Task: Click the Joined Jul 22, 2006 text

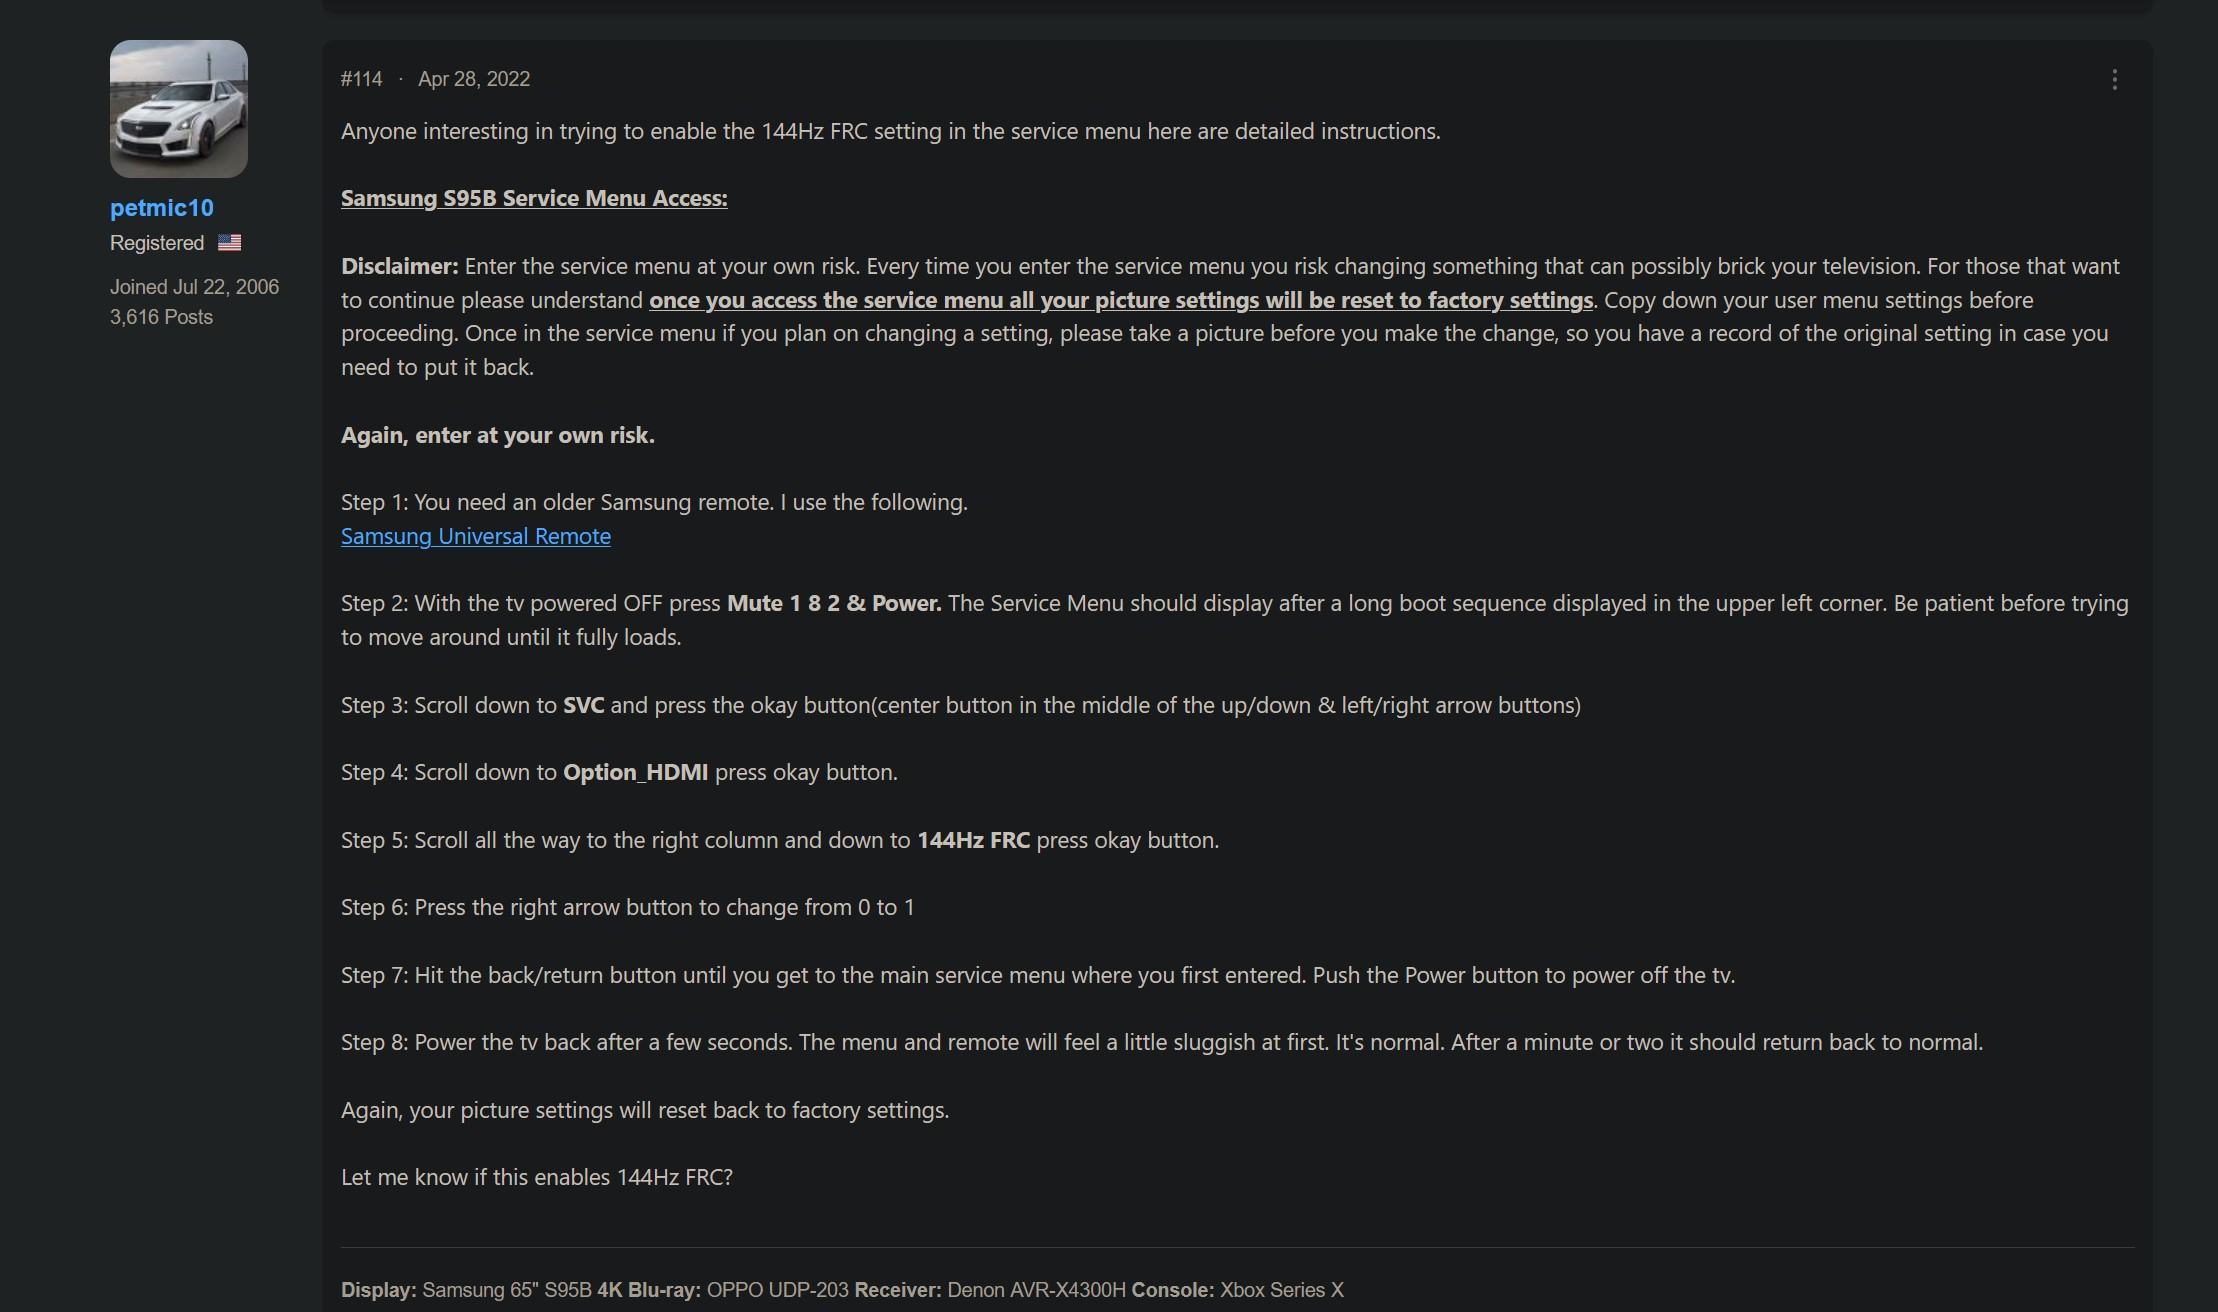Action: coord(194,287)
